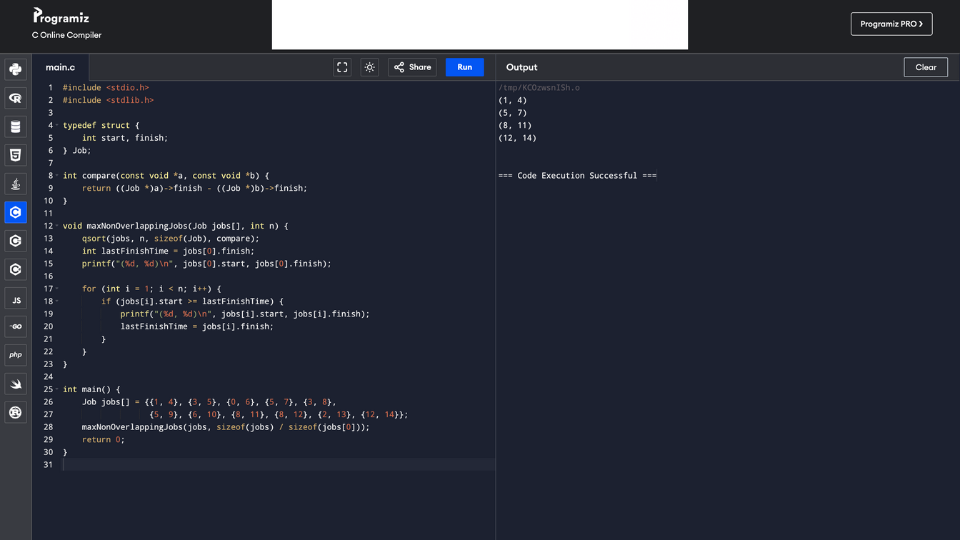This screenshot has width=960, height=540.
Task: Collapse maxNonOverlappingJobs function at line 12
Action: coord(58,226)
